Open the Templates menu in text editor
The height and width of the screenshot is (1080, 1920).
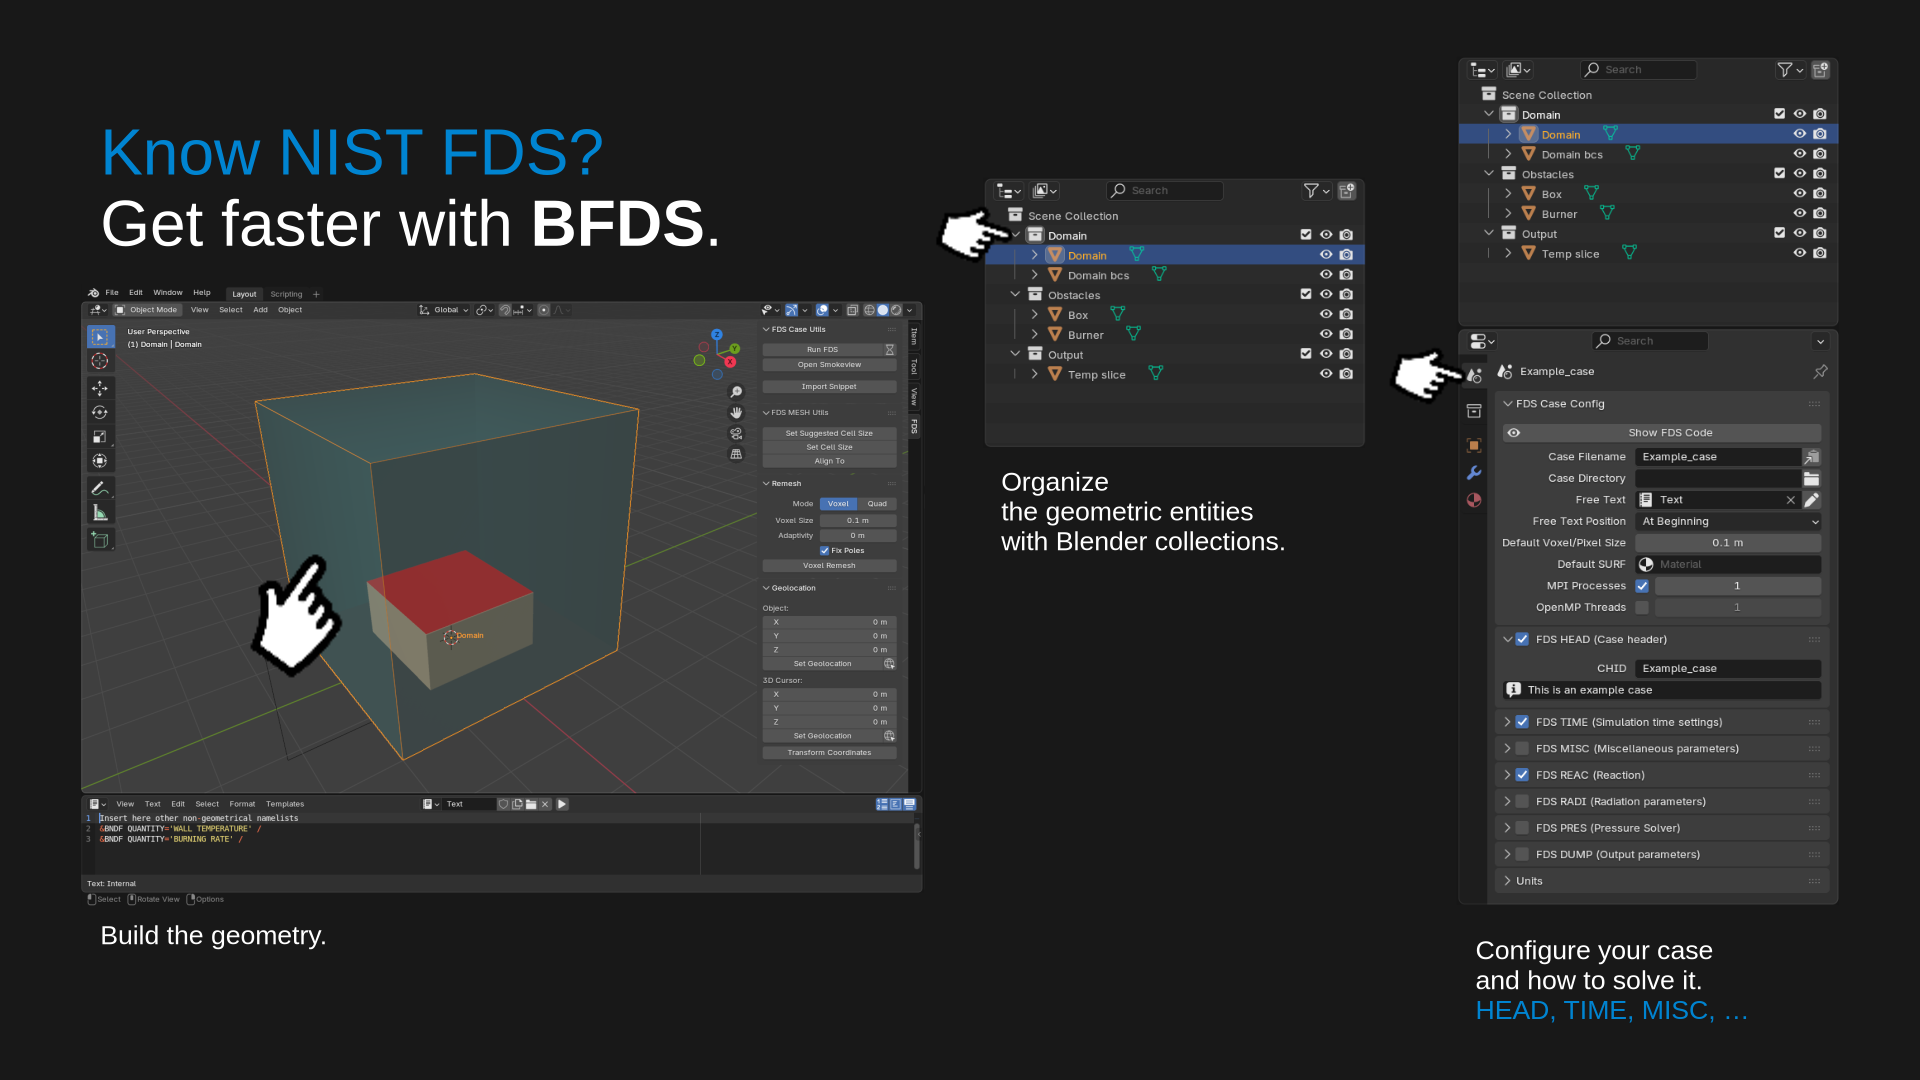click(x=285, y=804)
